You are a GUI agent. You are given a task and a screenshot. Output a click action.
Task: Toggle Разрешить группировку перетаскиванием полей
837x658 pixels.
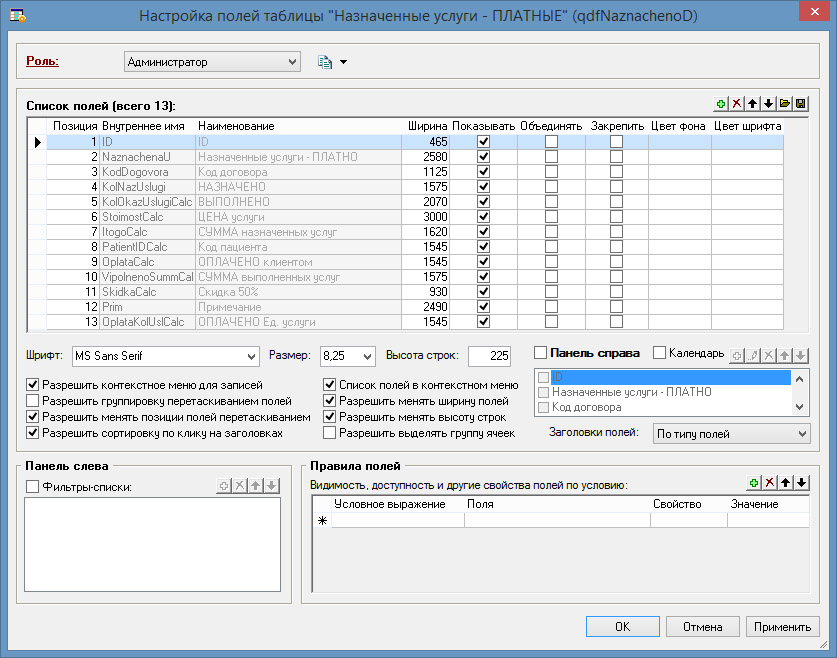(34, 401)
